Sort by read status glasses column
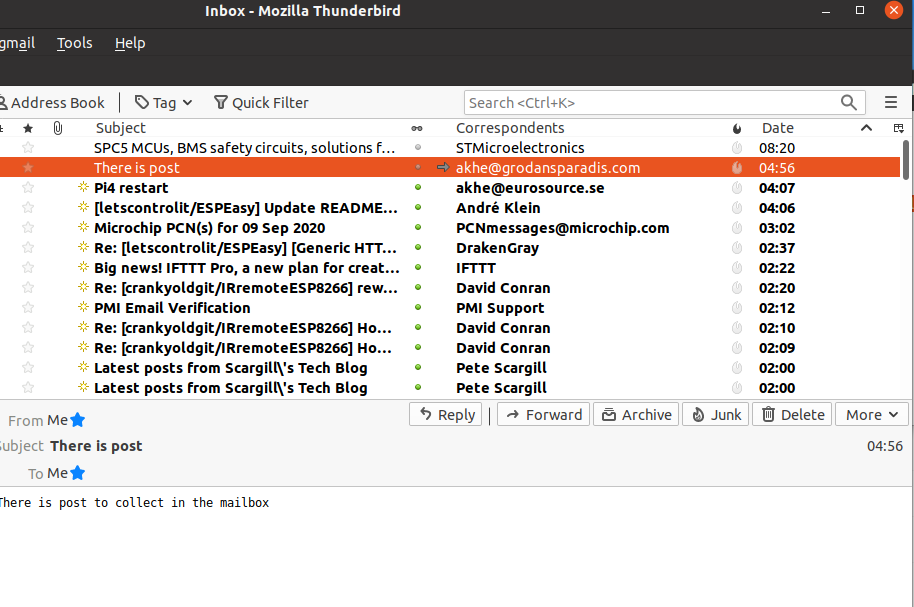The image size is (914, 607). pyautogui.click(x=417, y=128)
